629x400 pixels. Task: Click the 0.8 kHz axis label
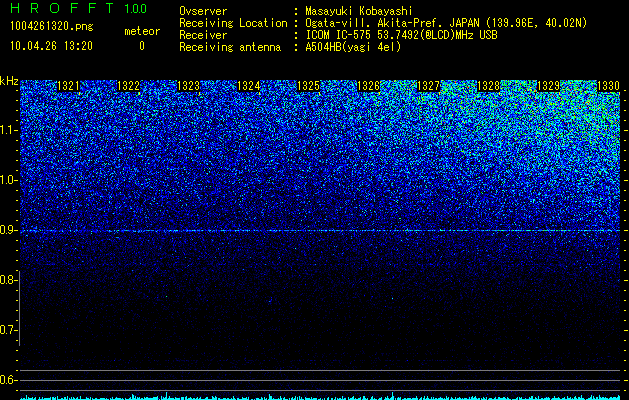(x=8, y=280)
